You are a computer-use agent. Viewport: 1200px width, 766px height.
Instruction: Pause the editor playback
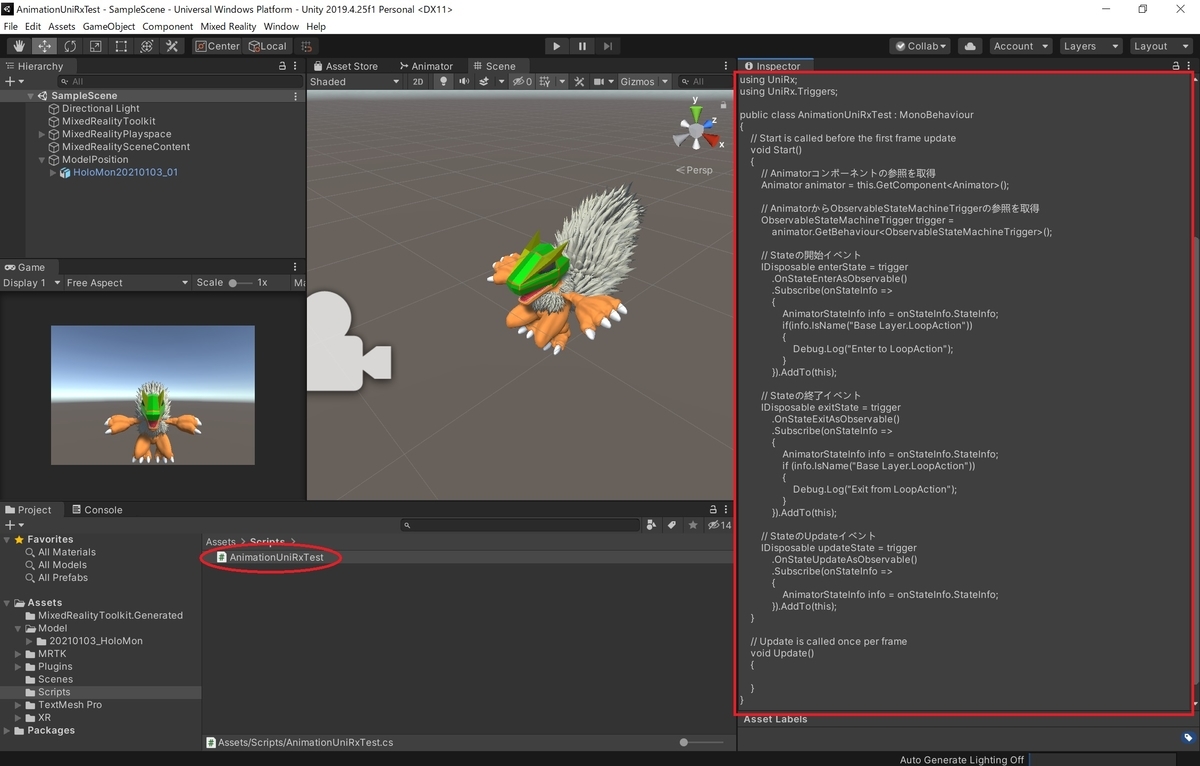click(x=582, y=46)
